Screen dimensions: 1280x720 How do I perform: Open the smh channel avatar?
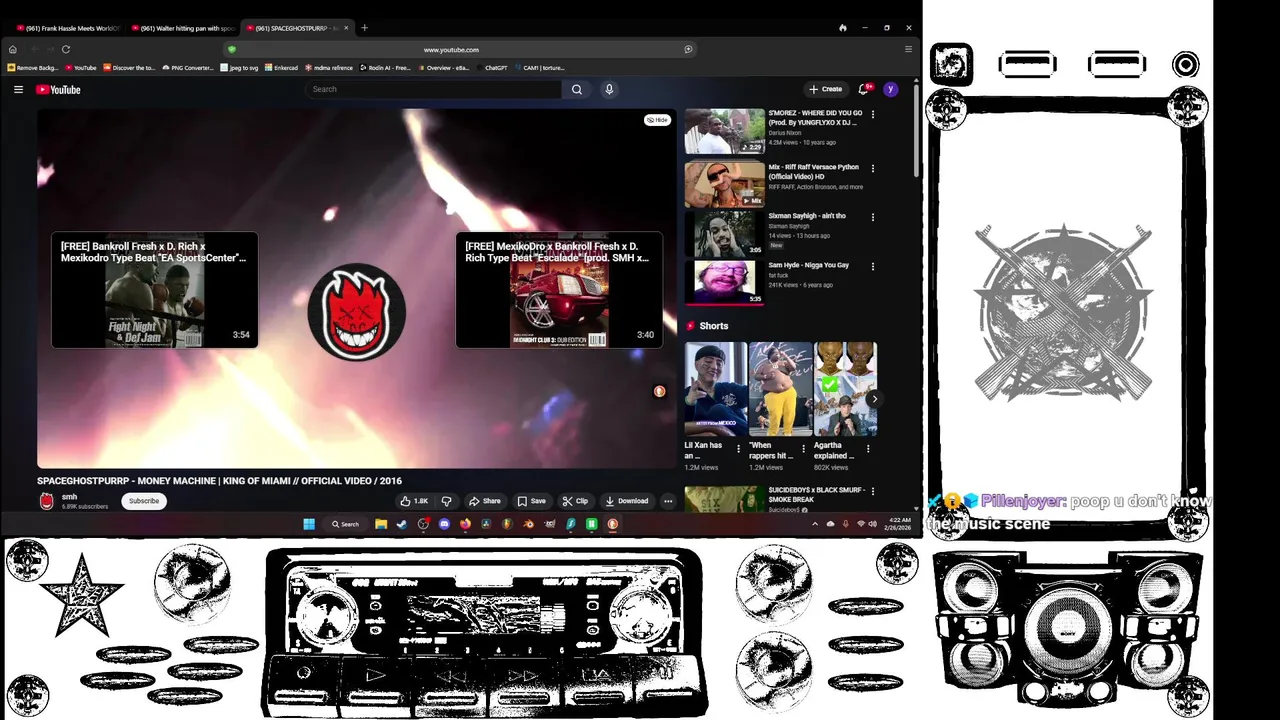point(46,501)
